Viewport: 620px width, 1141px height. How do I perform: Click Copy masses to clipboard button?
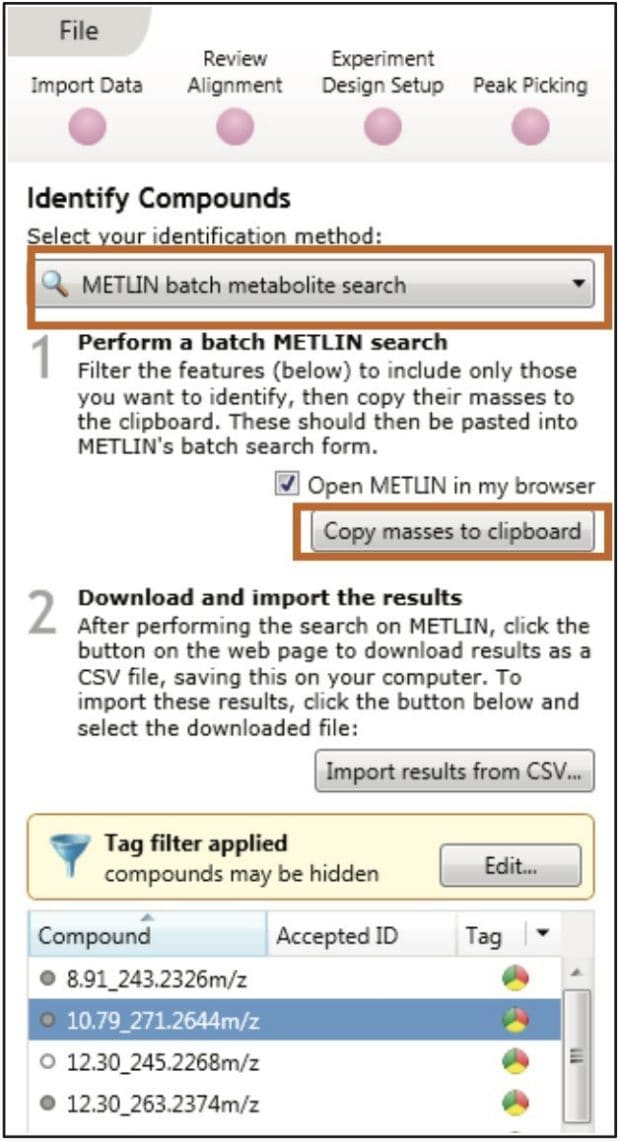[452, 531]
